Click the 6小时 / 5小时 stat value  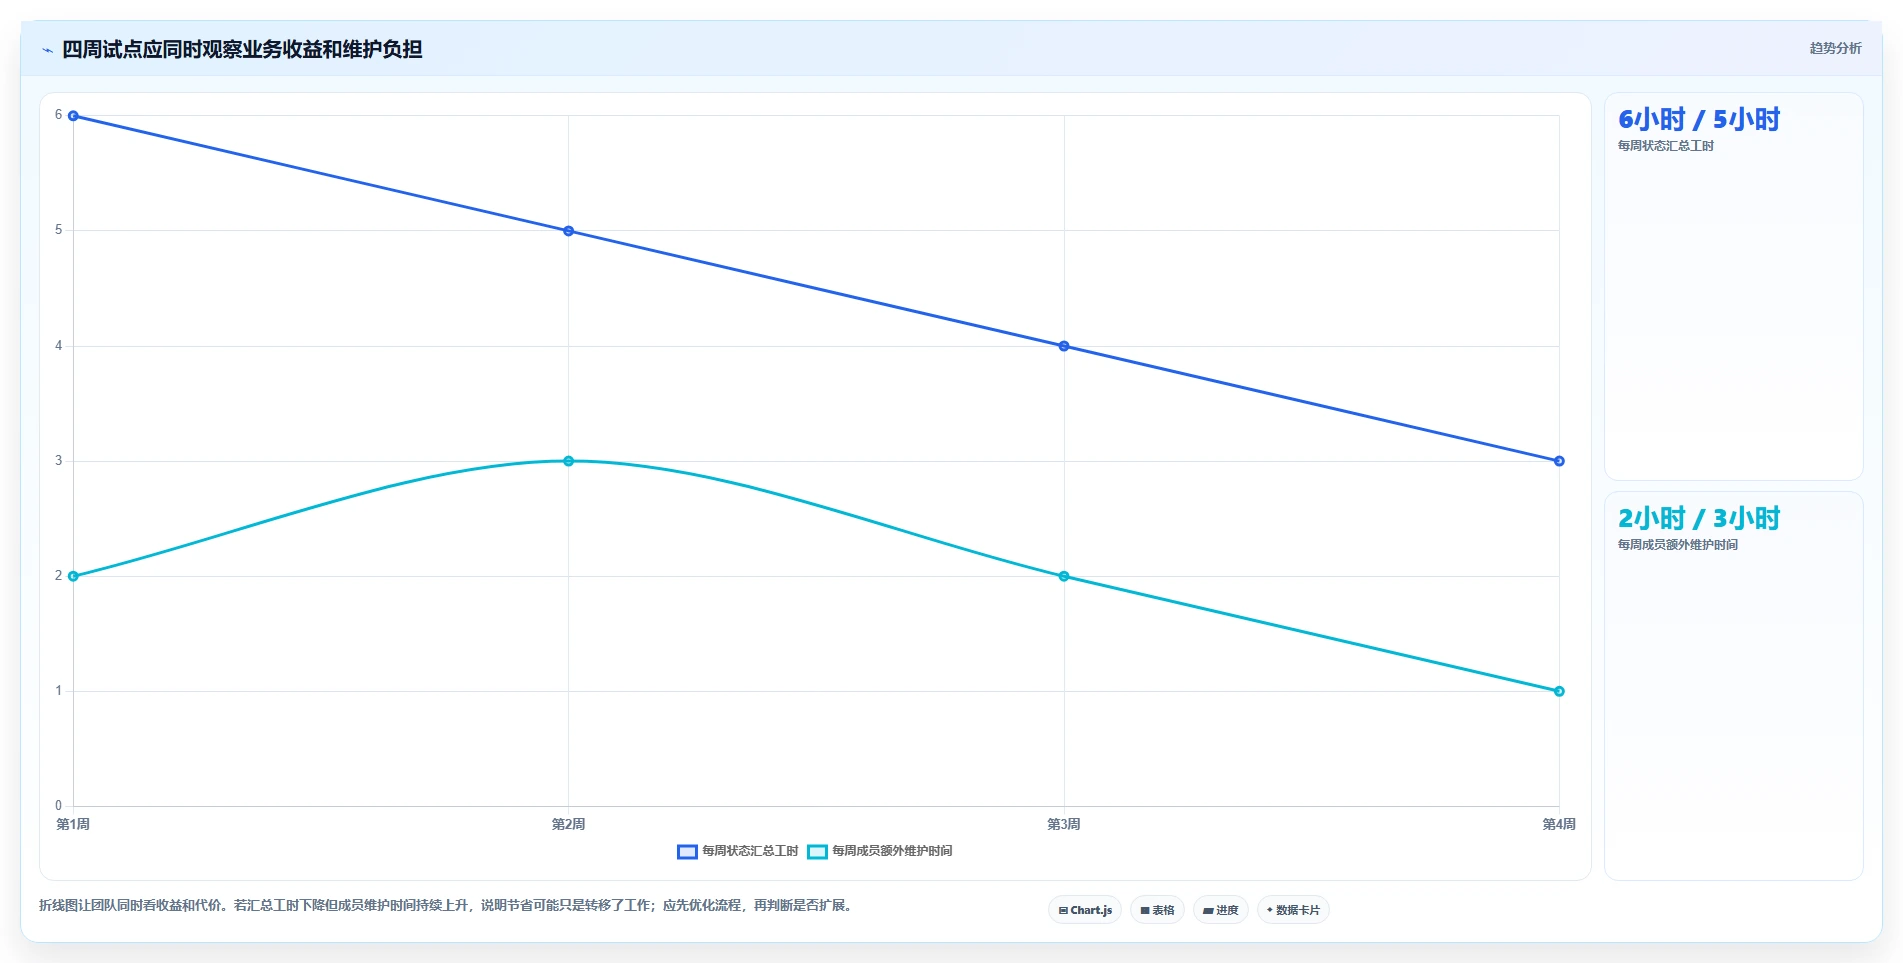tap(1699, 119)
